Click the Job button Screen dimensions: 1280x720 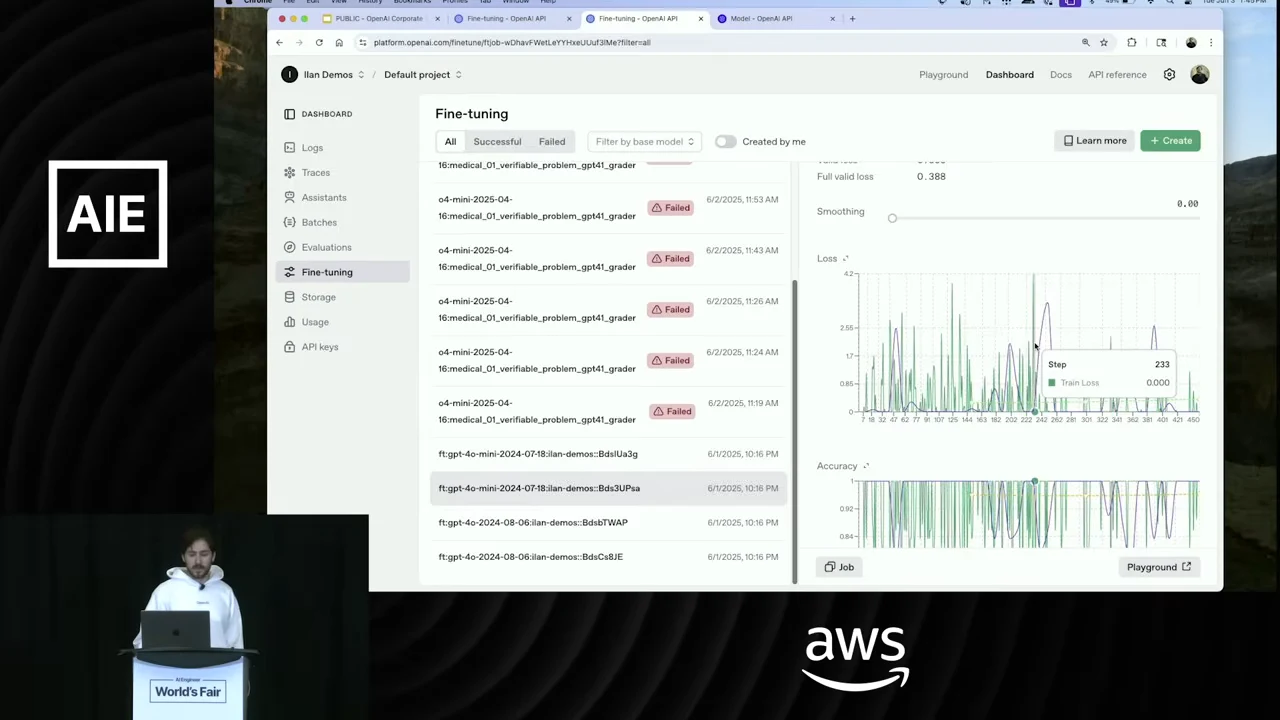[x=839, y=567]
